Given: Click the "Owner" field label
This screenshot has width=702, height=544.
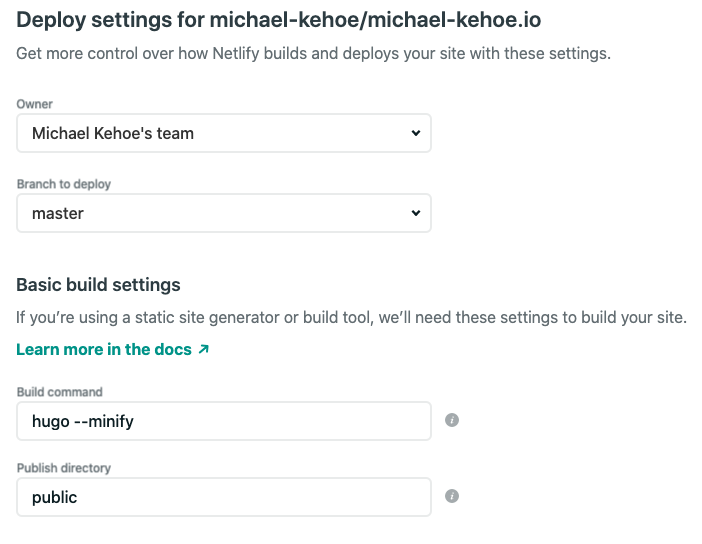Looking at the screenshot, I should tap(35, 104).
